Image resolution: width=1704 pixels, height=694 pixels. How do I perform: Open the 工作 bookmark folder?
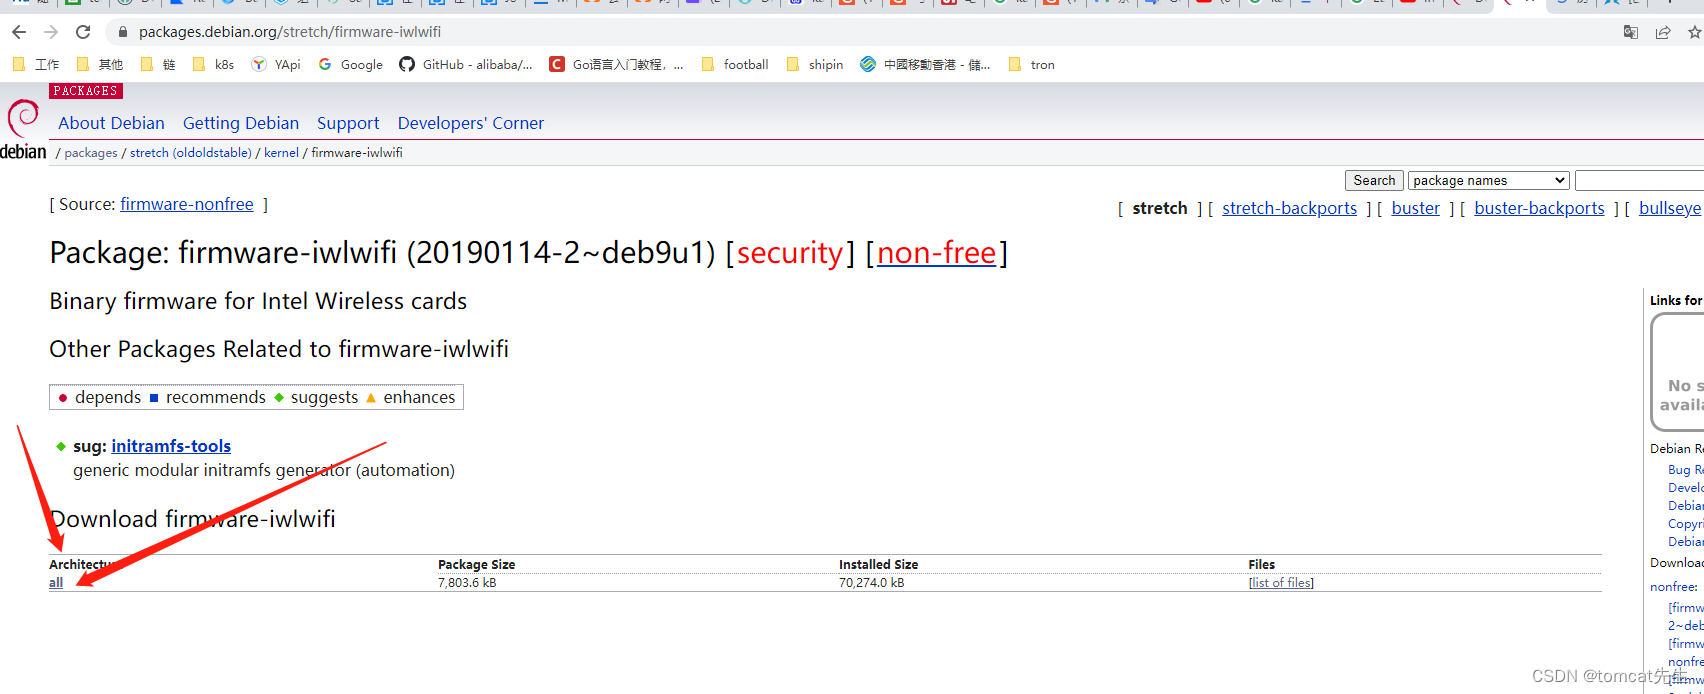[36, 64]
